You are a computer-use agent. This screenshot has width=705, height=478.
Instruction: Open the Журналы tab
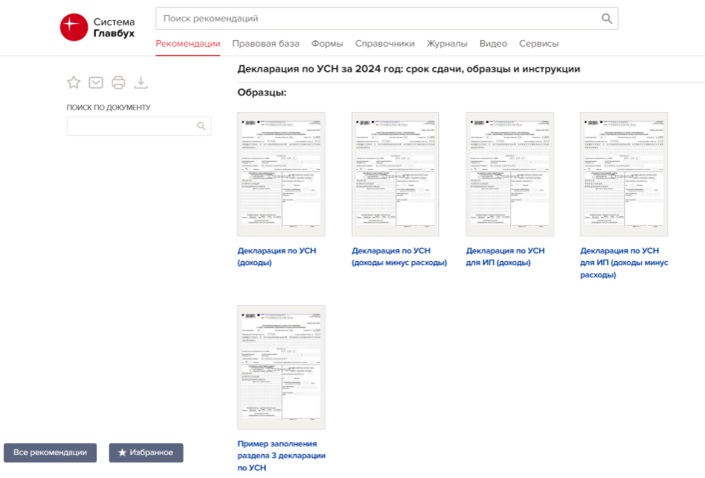click(x=447, y=44)
